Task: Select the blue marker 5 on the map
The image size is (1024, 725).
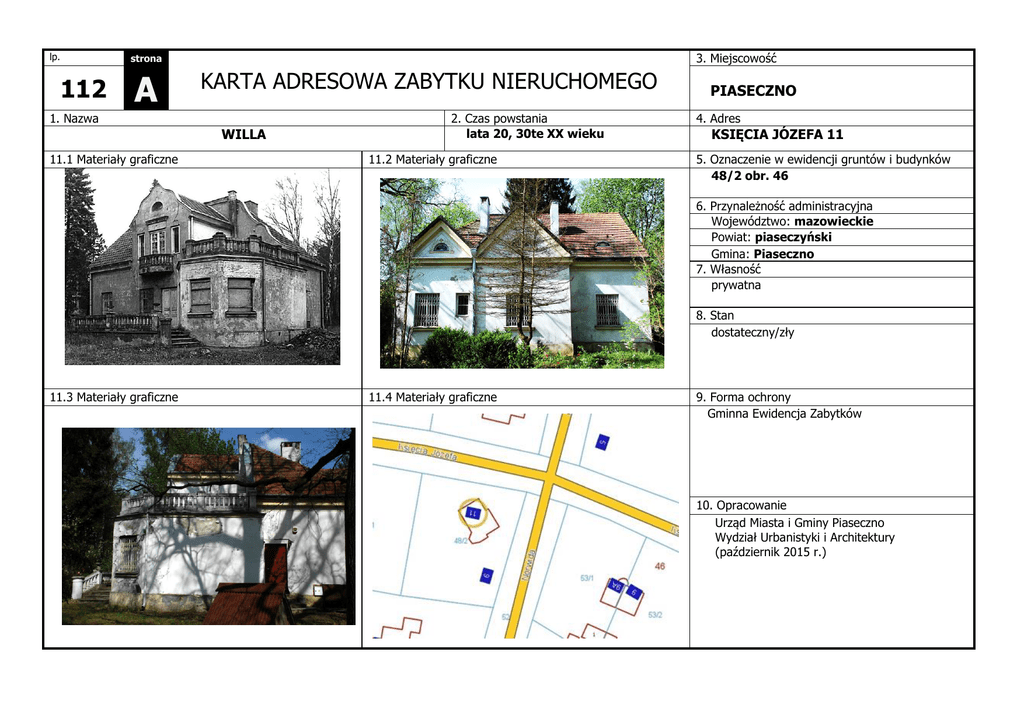Action: [x=602, y=441]
